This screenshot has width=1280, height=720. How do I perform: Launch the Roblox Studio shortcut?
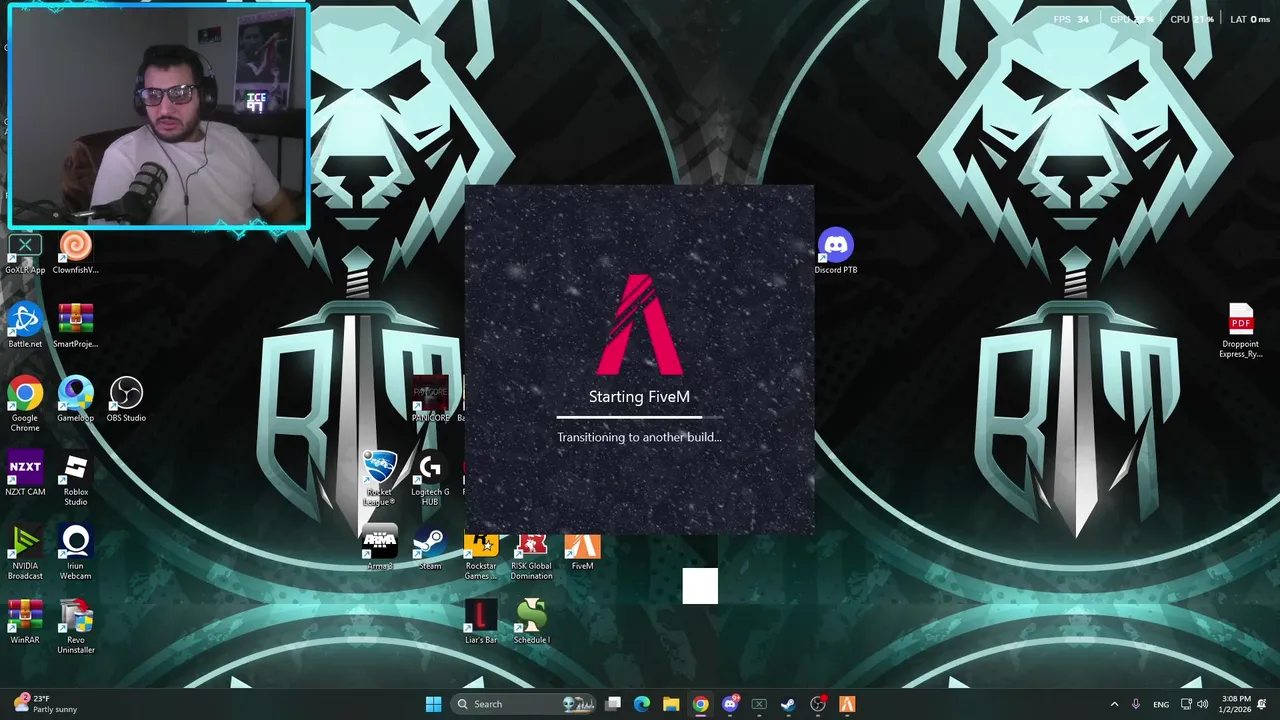click(75, 479)
